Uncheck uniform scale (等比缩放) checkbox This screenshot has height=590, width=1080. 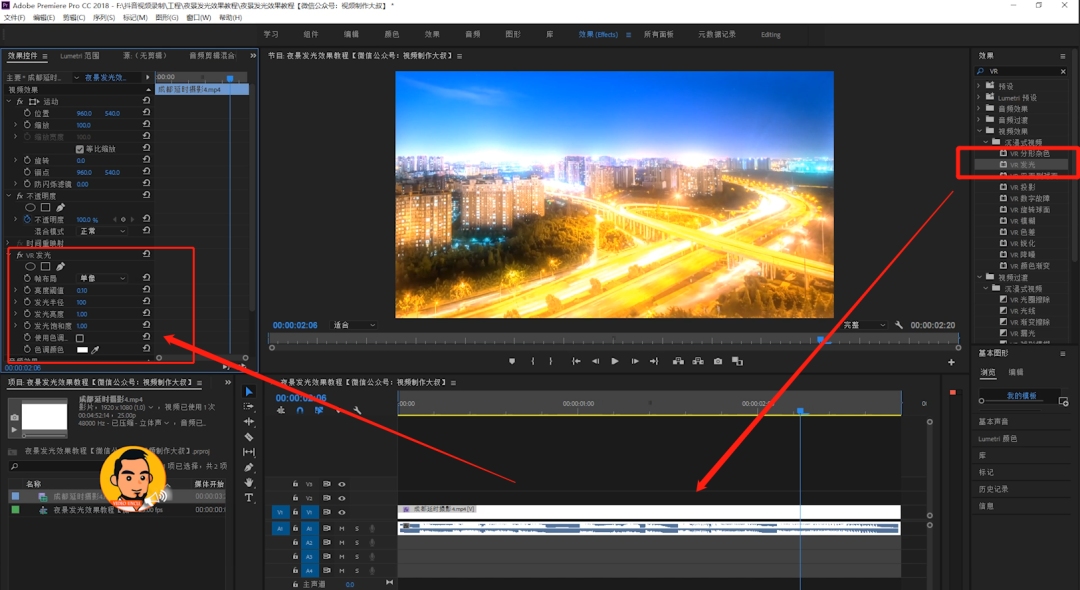click(x=80, y=149)
